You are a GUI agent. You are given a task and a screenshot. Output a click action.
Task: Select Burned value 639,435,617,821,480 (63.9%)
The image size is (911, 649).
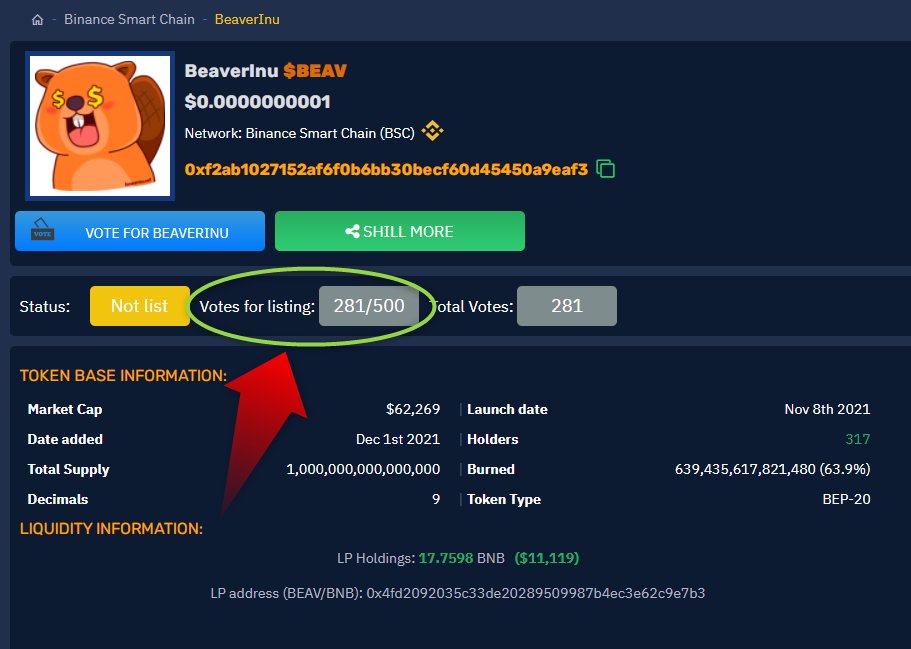tap(773, 469)
